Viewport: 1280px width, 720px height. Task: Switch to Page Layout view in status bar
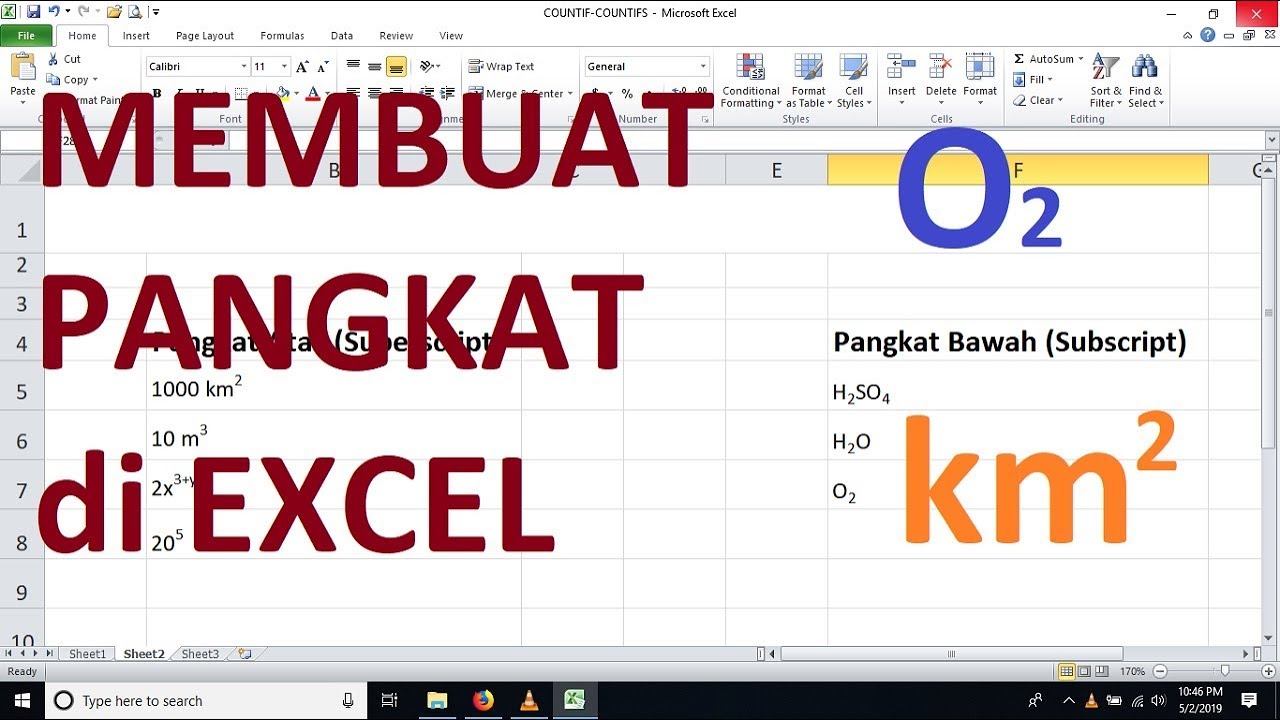1084,671
